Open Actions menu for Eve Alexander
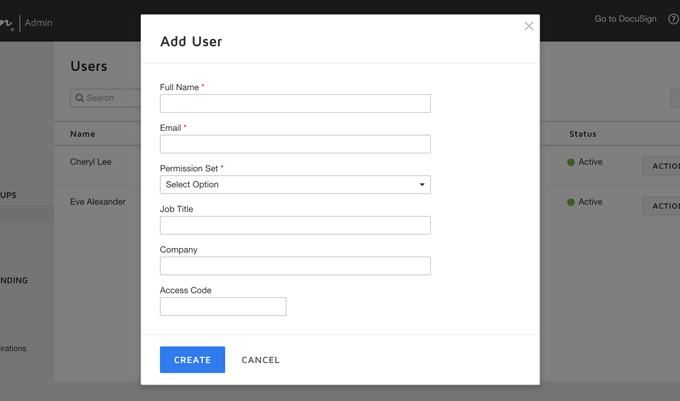This screenshot has width=680, height=401. [x=663, y=206]
